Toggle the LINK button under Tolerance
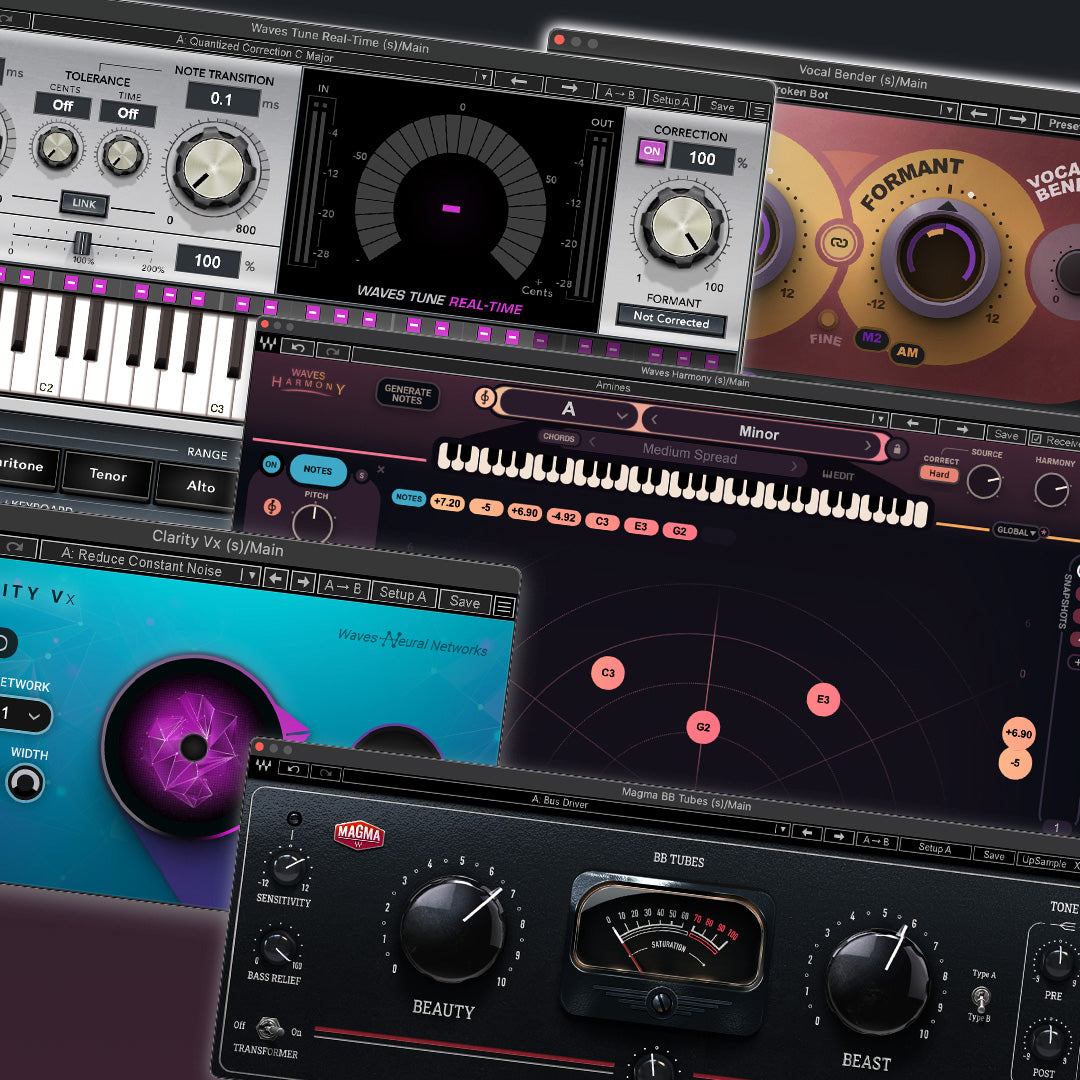Screen dimensions: 1080x1080 pos(84,204)
